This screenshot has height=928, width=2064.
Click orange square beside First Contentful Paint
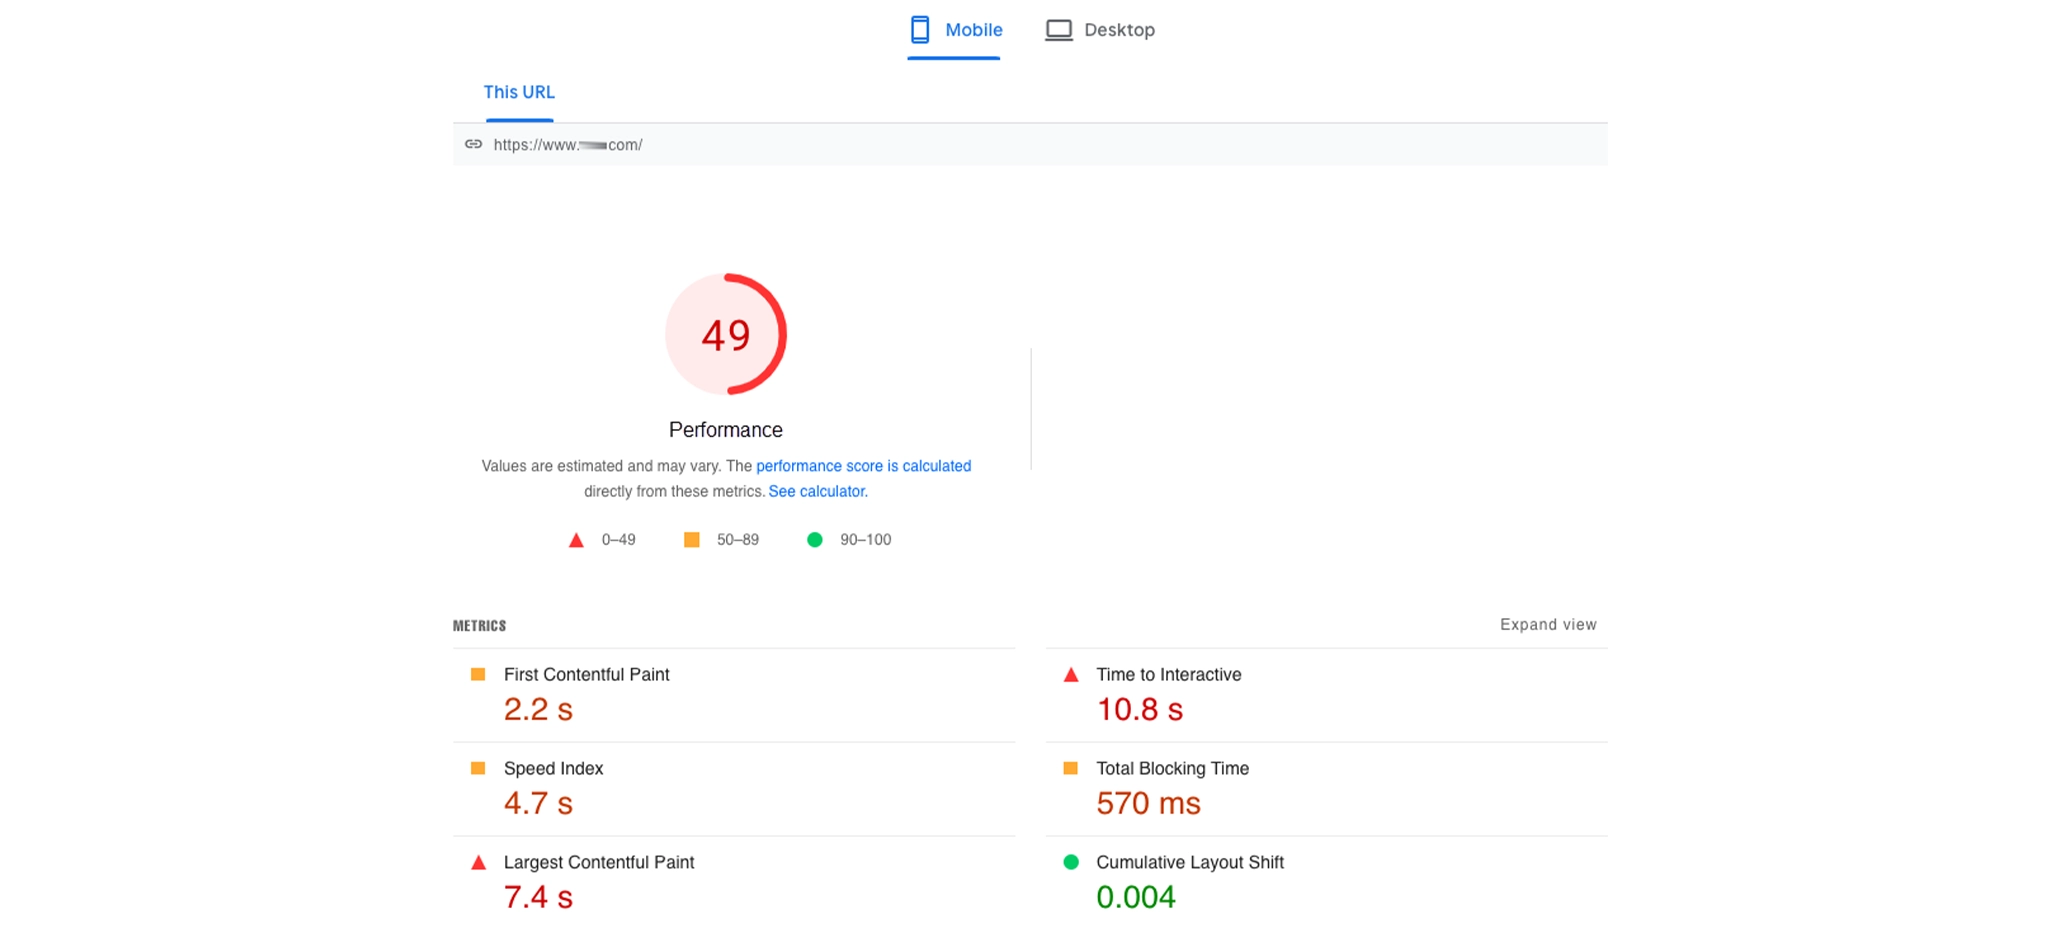[478, 675]
